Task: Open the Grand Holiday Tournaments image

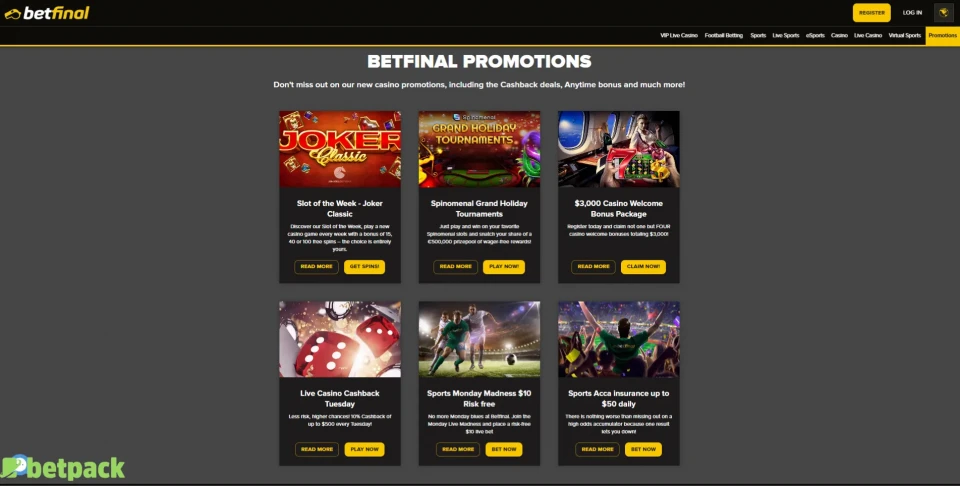Action: 479,149
